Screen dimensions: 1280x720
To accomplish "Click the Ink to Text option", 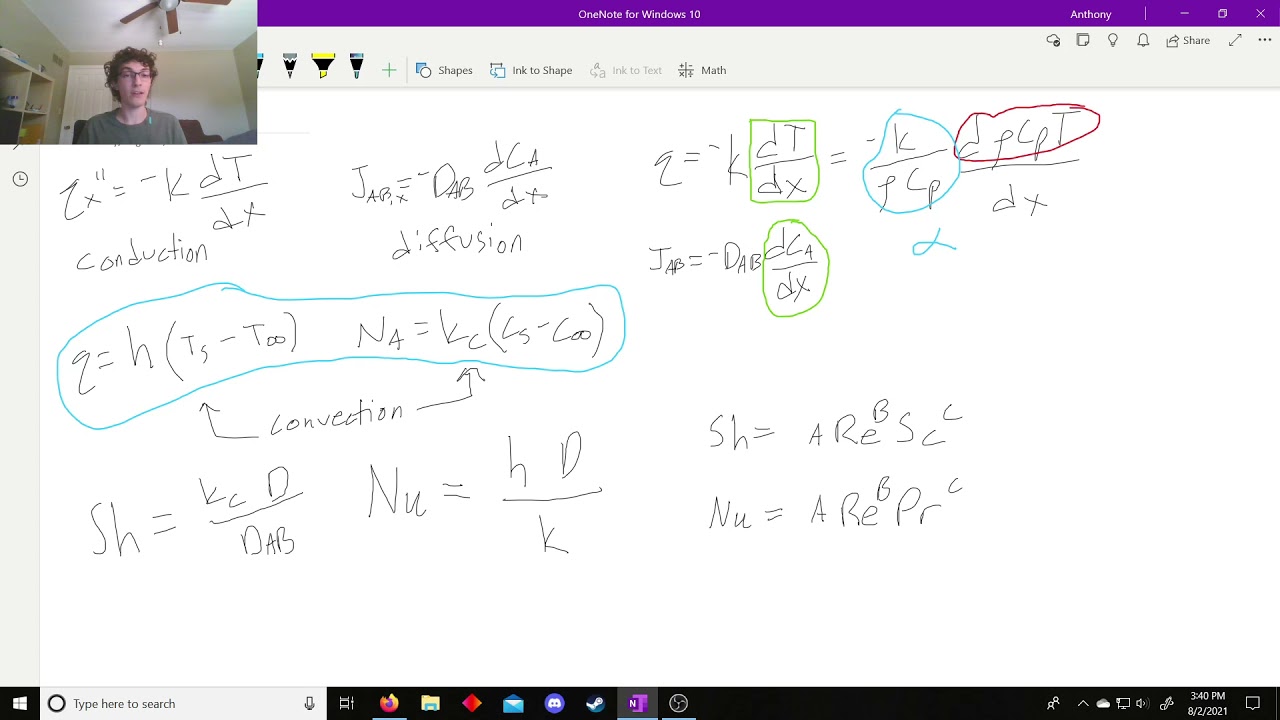I will tap(626, 70).
